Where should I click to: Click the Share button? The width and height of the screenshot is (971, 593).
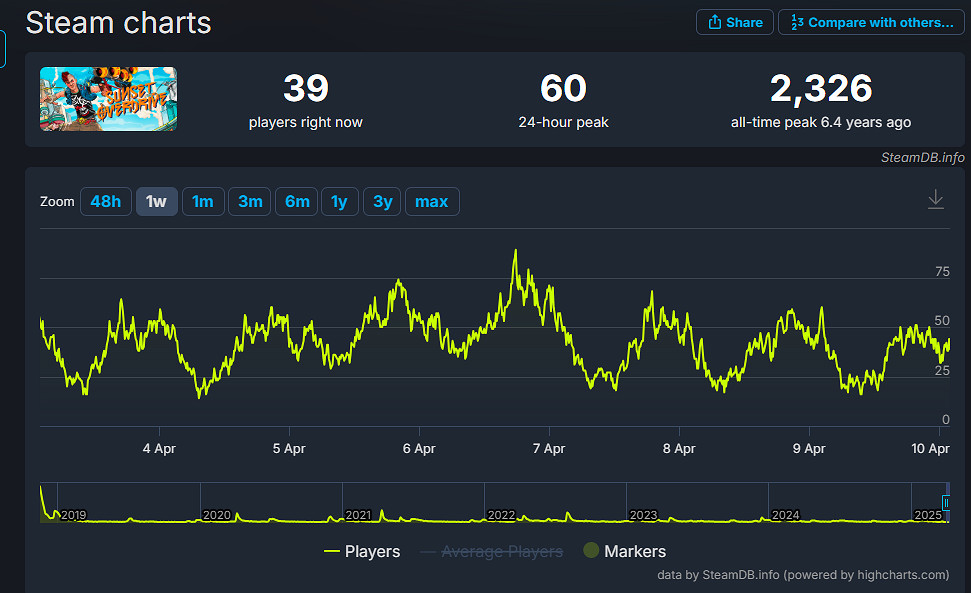coord(734,22)
